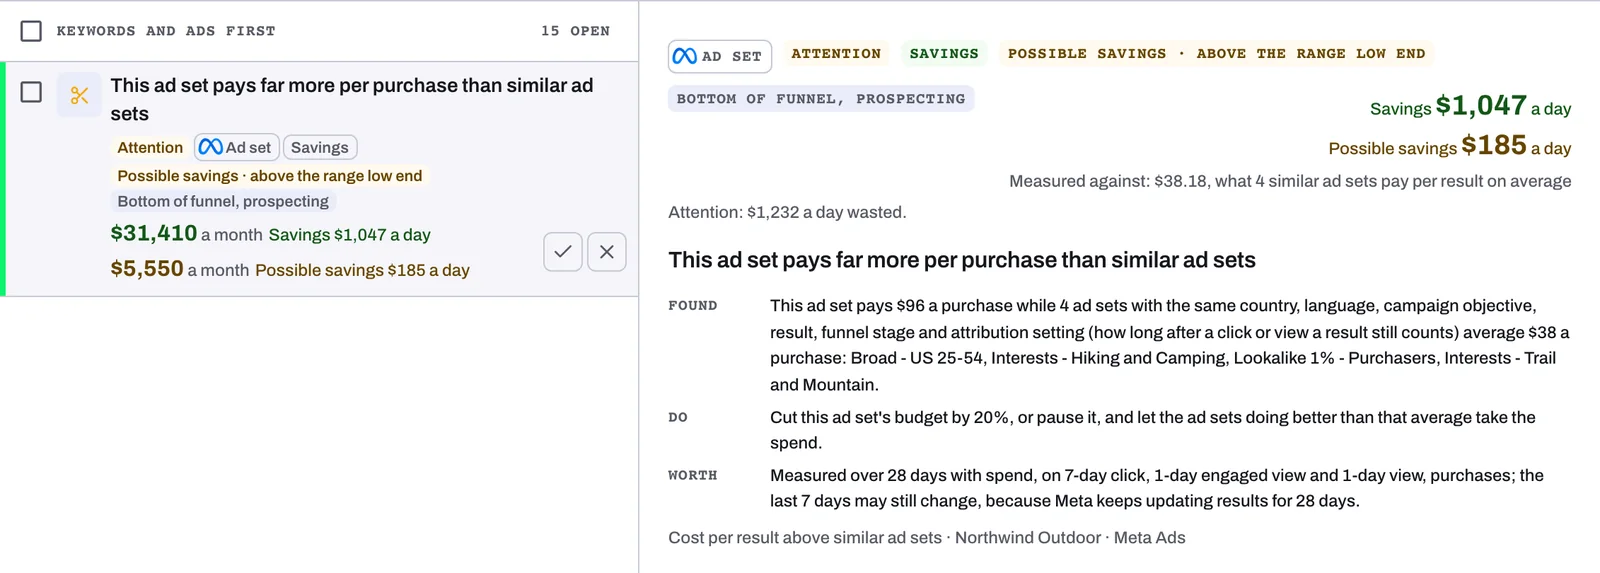
Task: Click the 'Measured against: $38.18' line
Action: (1290, 181)
